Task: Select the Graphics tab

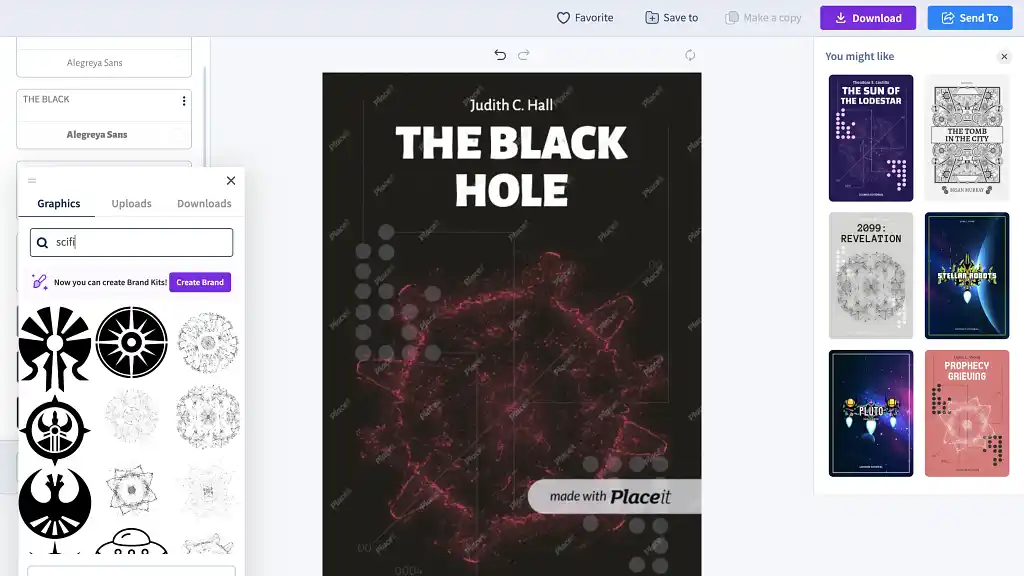Action: [x=59, y=204]
